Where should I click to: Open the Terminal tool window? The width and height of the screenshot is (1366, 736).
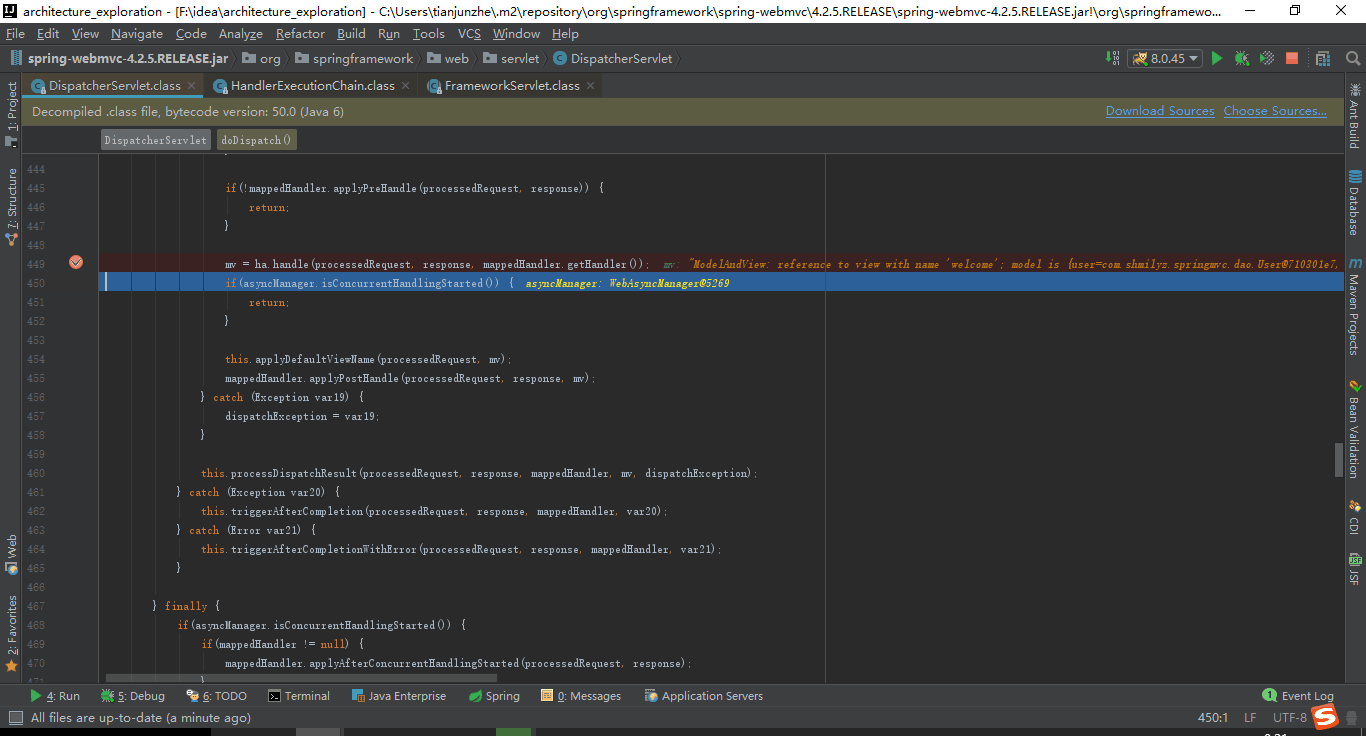[299, 695]
